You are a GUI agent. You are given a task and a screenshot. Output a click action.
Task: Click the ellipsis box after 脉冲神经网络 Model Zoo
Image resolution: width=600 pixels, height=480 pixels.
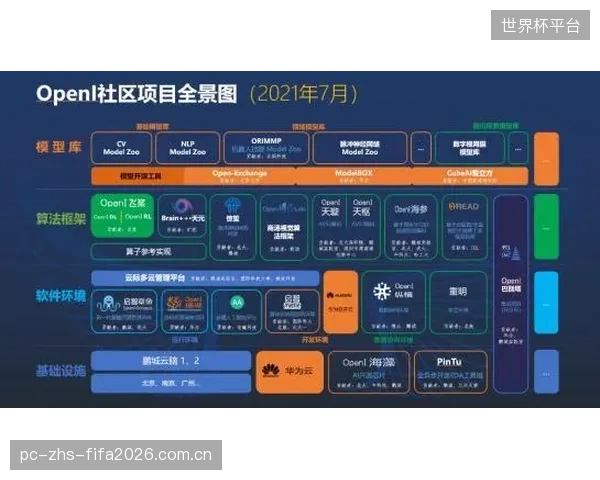(421, 148)
